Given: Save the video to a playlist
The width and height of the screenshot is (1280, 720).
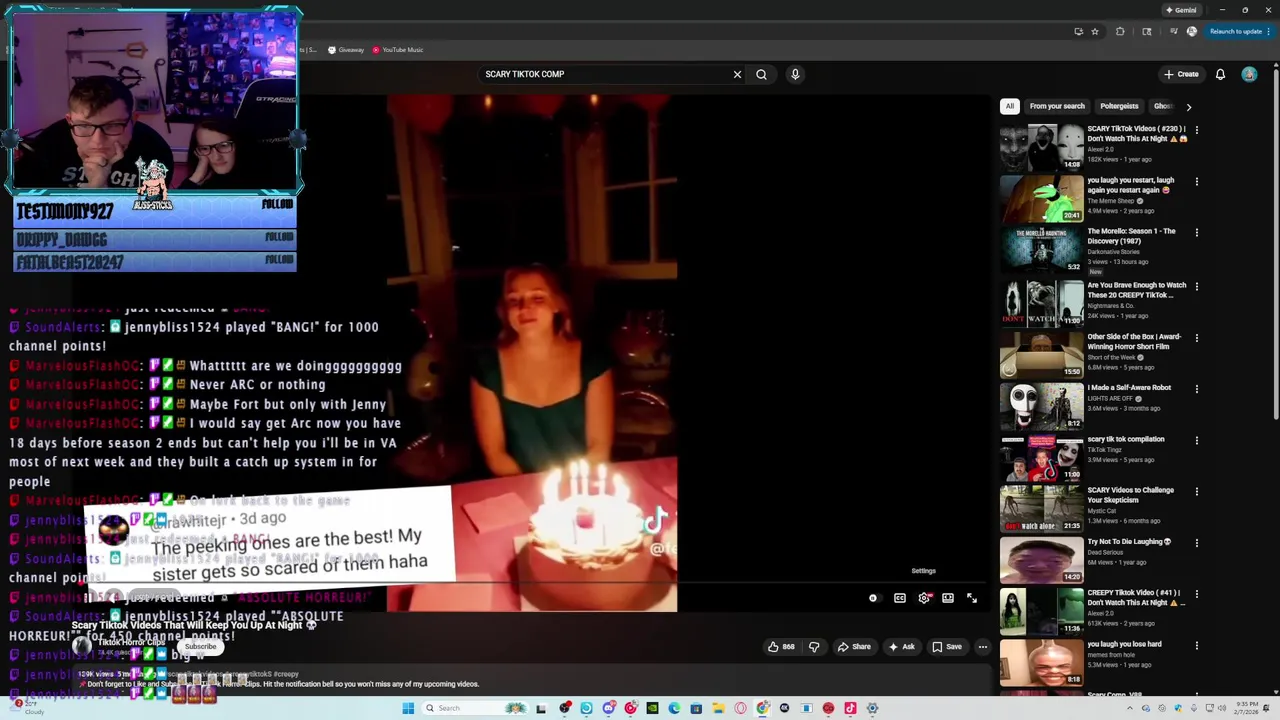Looking at the screenshot, I should pos(947,647).
